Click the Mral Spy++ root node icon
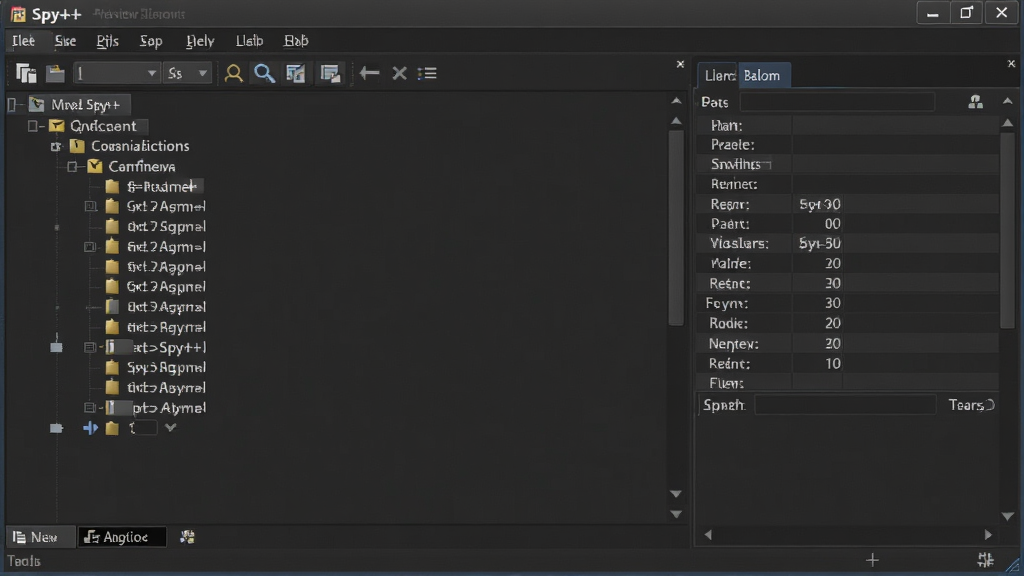1024x576 pixels. point(37,104)
